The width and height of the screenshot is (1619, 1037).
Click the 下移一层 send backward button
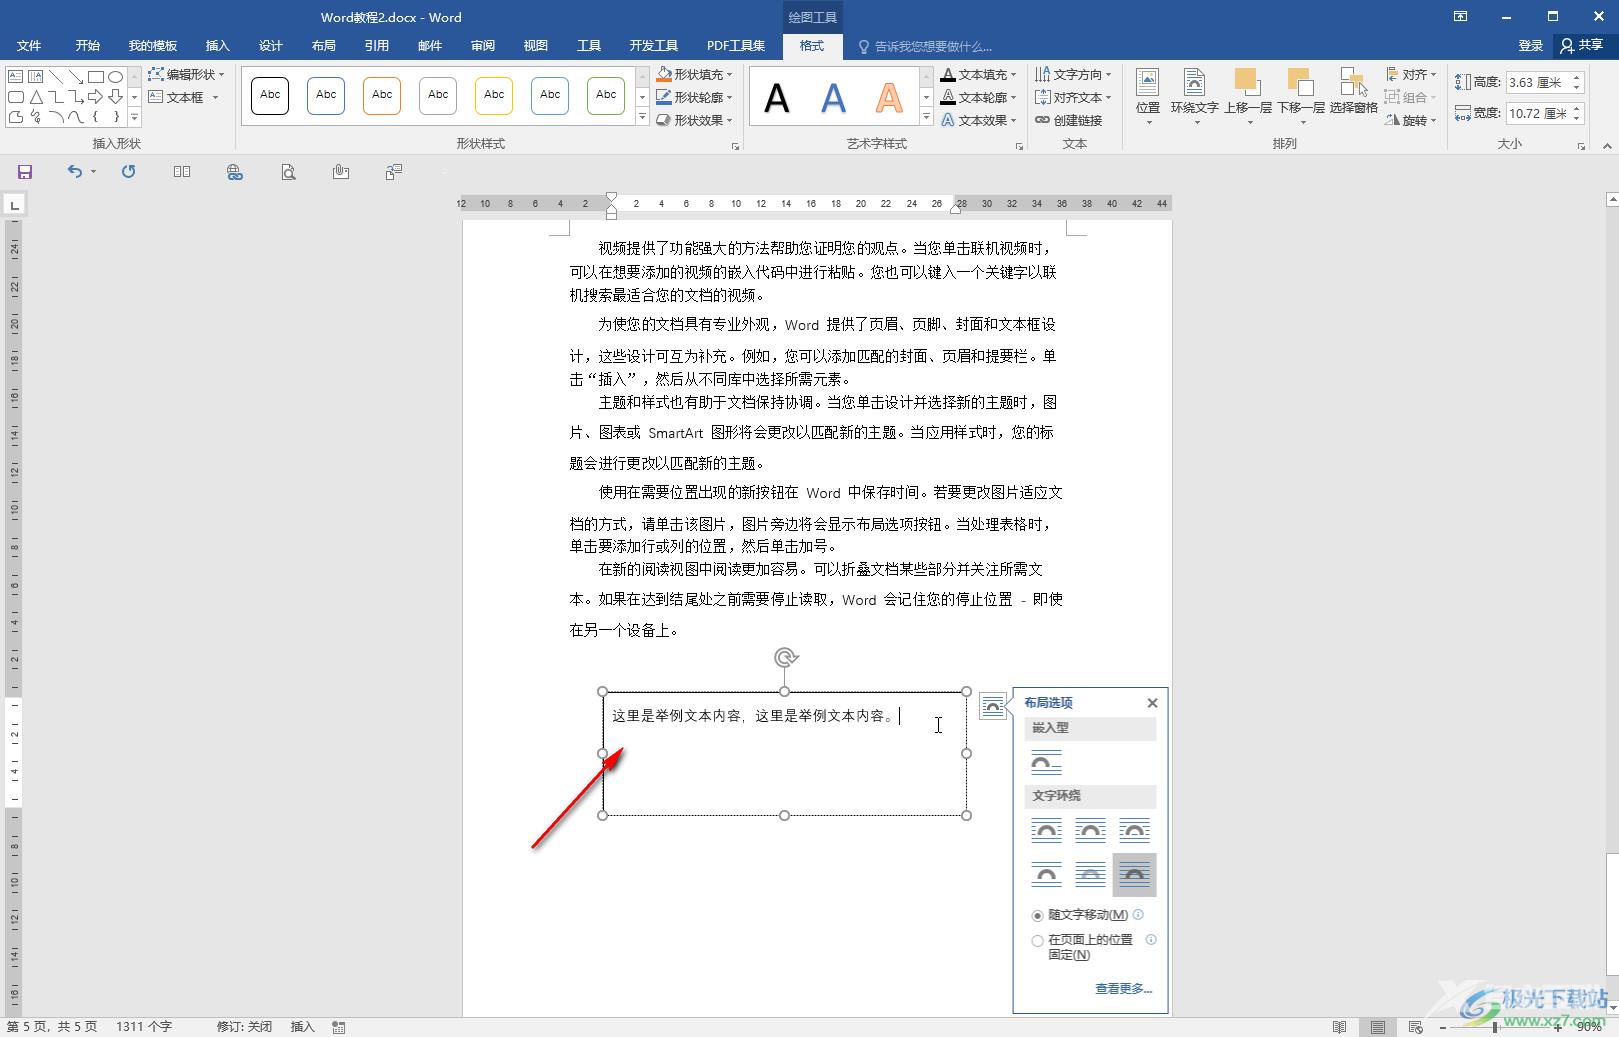(1300, 96)
